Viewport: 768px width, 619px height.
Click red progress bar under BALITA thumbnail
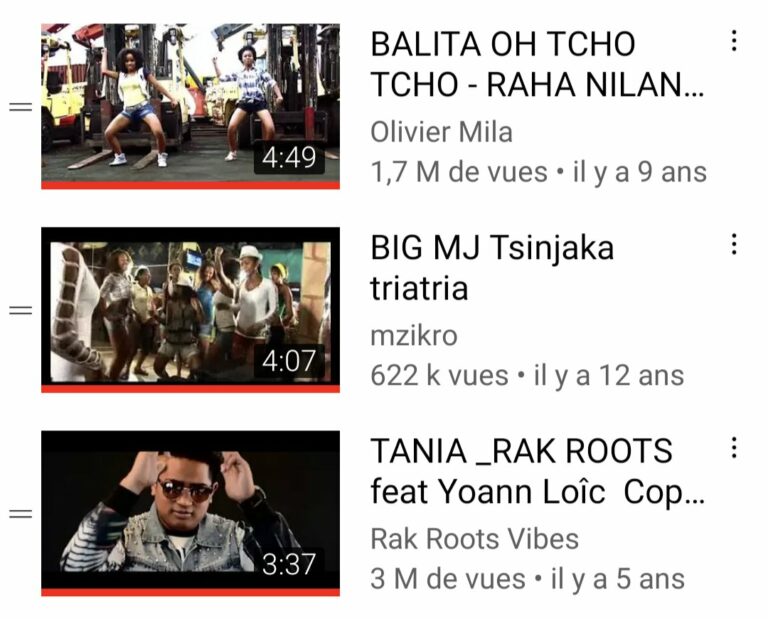(x=191, y=185)
